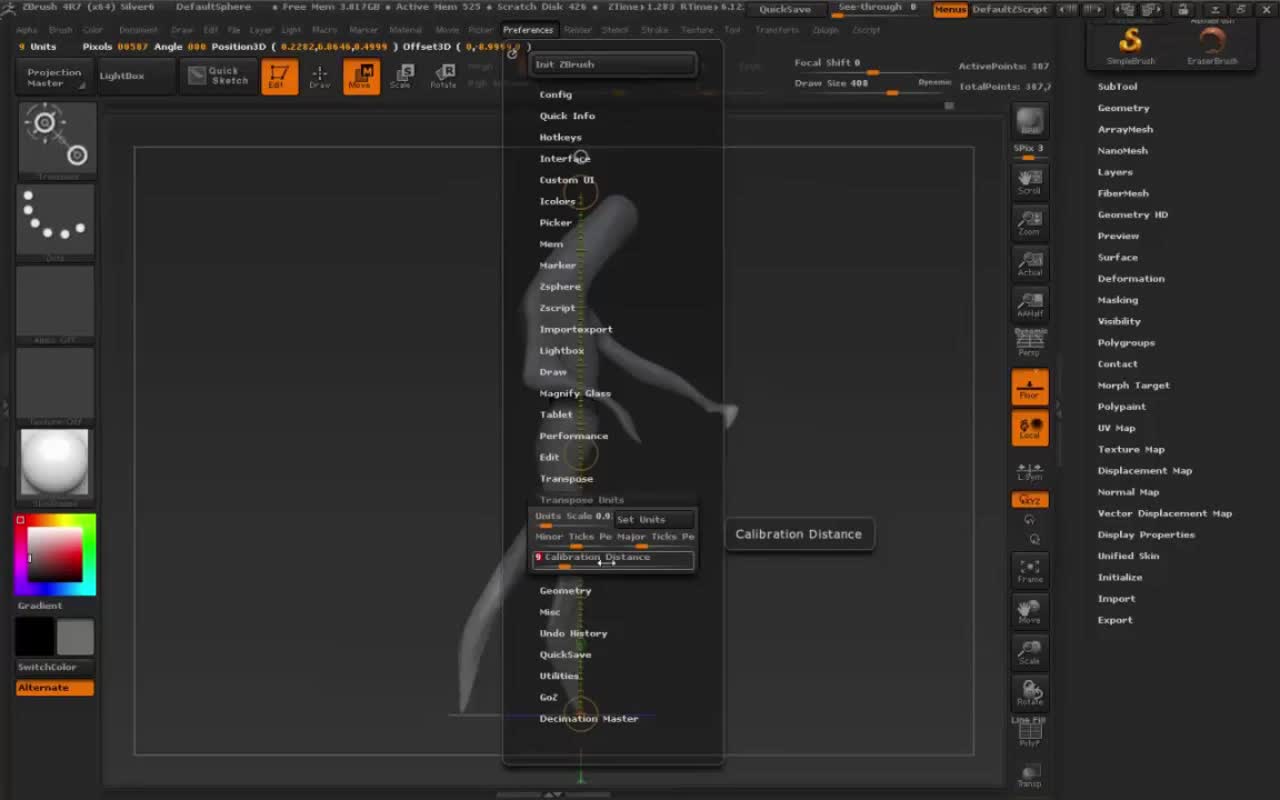
Task: Toggle the Menus button
Action: (950, 9)
